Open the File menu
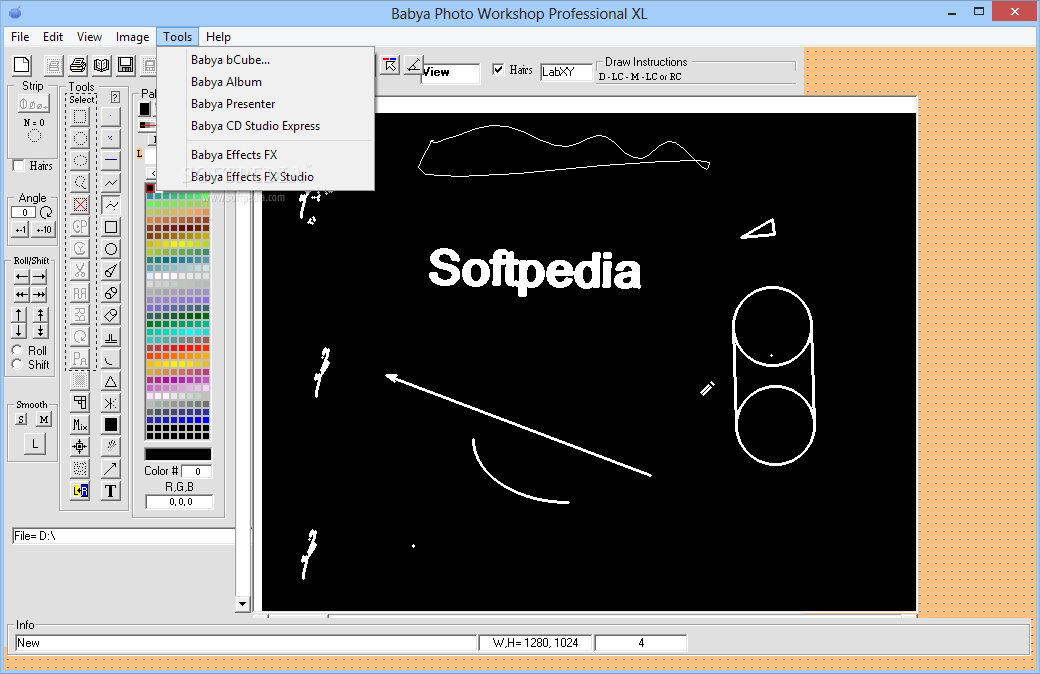 pos(20,37)
